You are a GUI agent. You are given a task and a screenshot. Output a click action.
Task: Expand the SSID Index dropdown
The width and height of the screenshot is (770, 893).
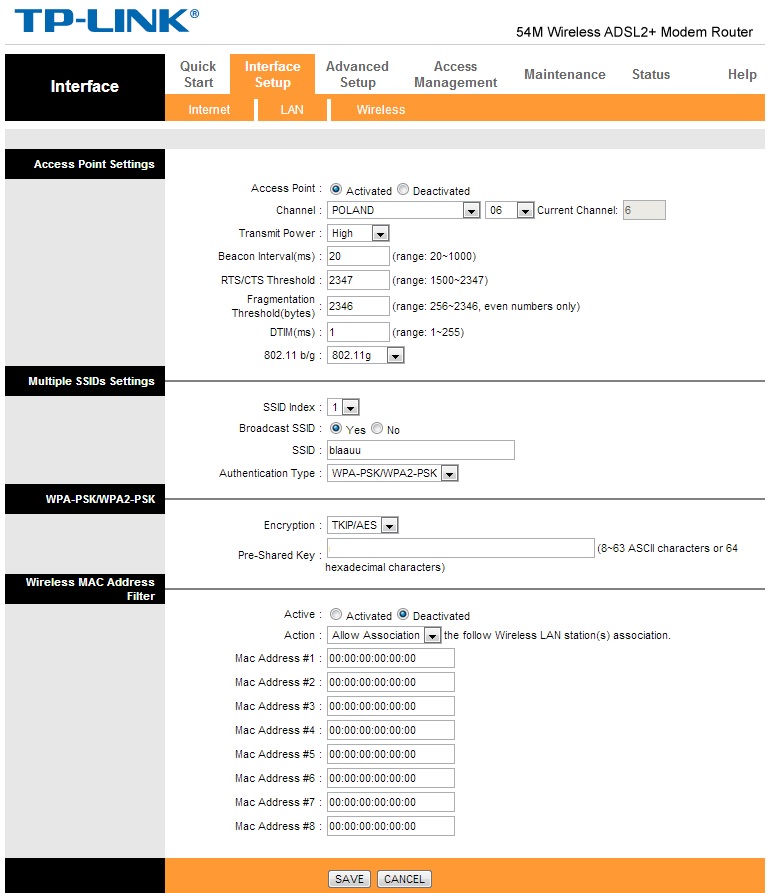click(343, 407)
